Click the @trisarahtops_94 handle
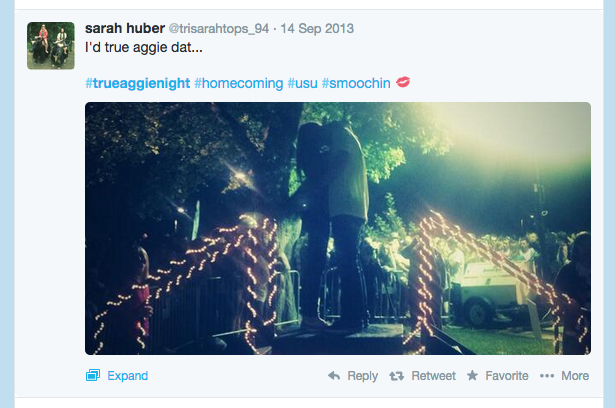Image resolution: width=615 pixels, height=408 pixels. click(x=219, y=29)
